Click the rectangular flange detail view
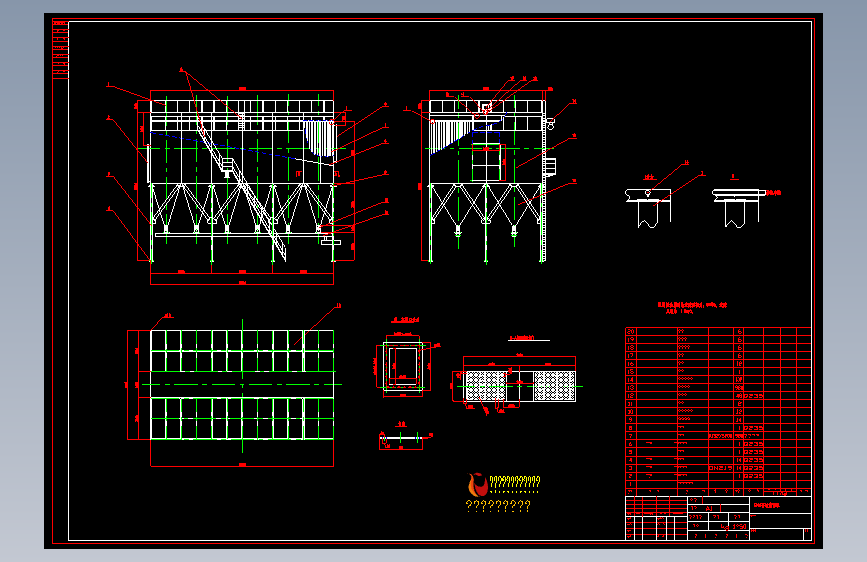Image resolution: width=867 pixels, height=562 pixels. [x=403, y=366]
